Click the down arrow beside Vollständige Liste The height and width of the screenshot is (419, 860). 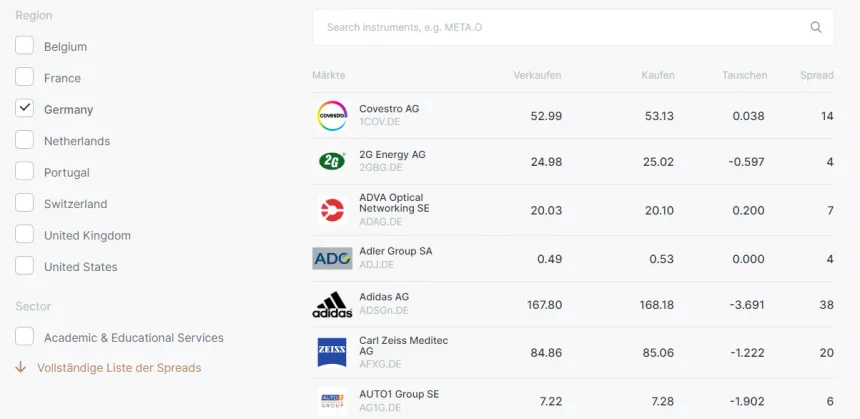click(x=20, y=367)
